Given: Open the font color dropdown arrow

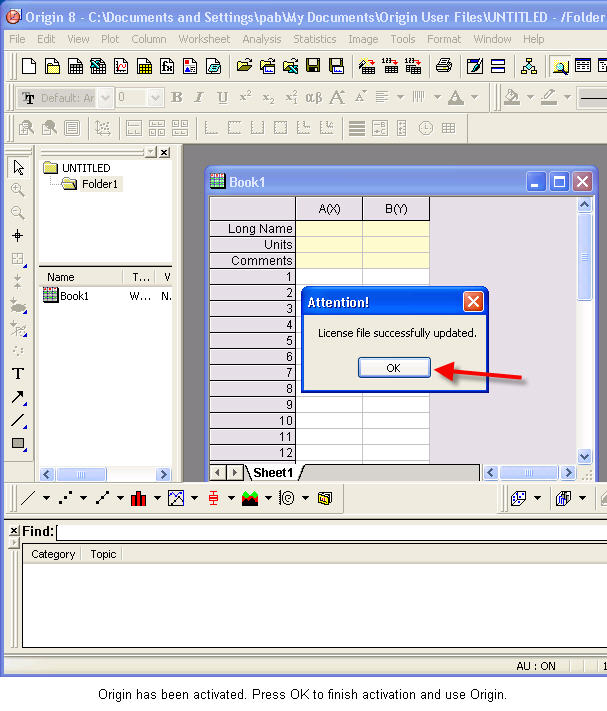Looking at the screenshot, I should (474, 97).
